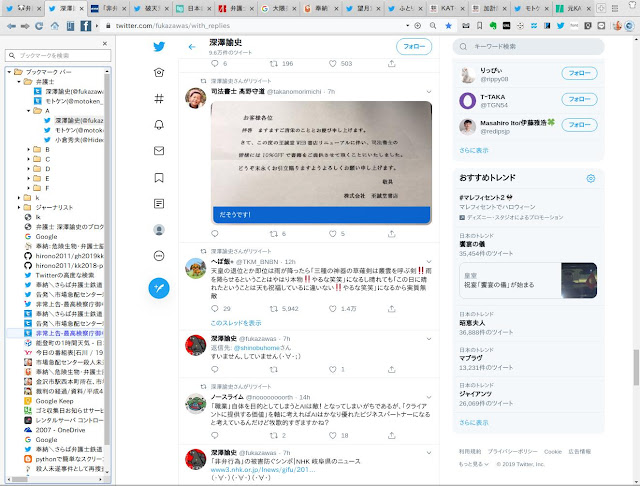Follow りっぴぃ @rippy08
This screenshot has width=640, height=486.
579,73
